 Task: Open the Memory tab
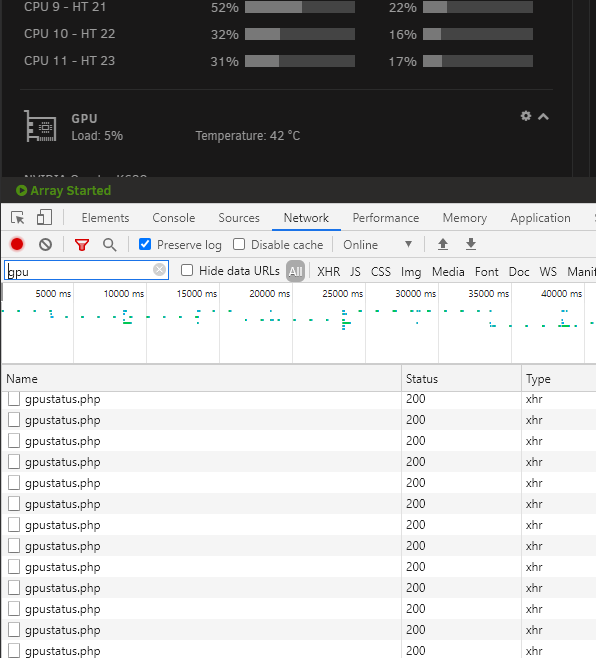coord(465,218)
